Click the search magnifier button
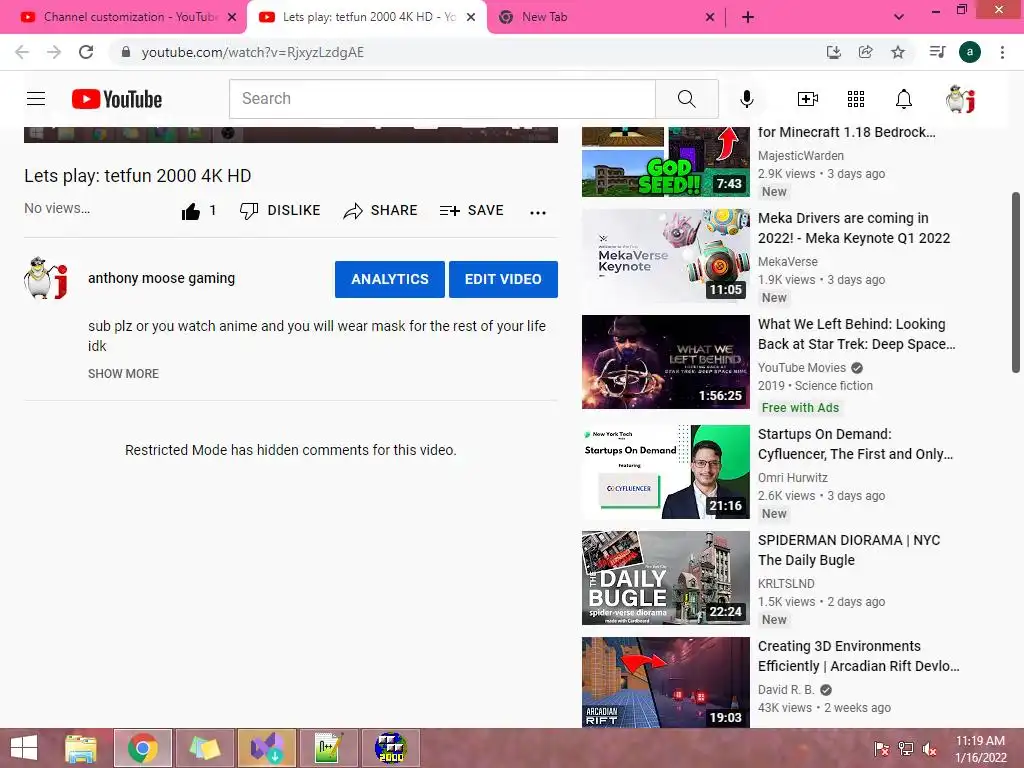This screenshot has height=768, width=1024. coord(686,99)
